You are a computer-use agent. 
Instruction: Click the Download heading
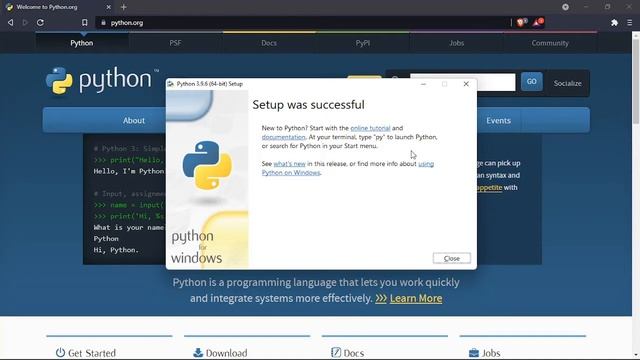[226, 353]
